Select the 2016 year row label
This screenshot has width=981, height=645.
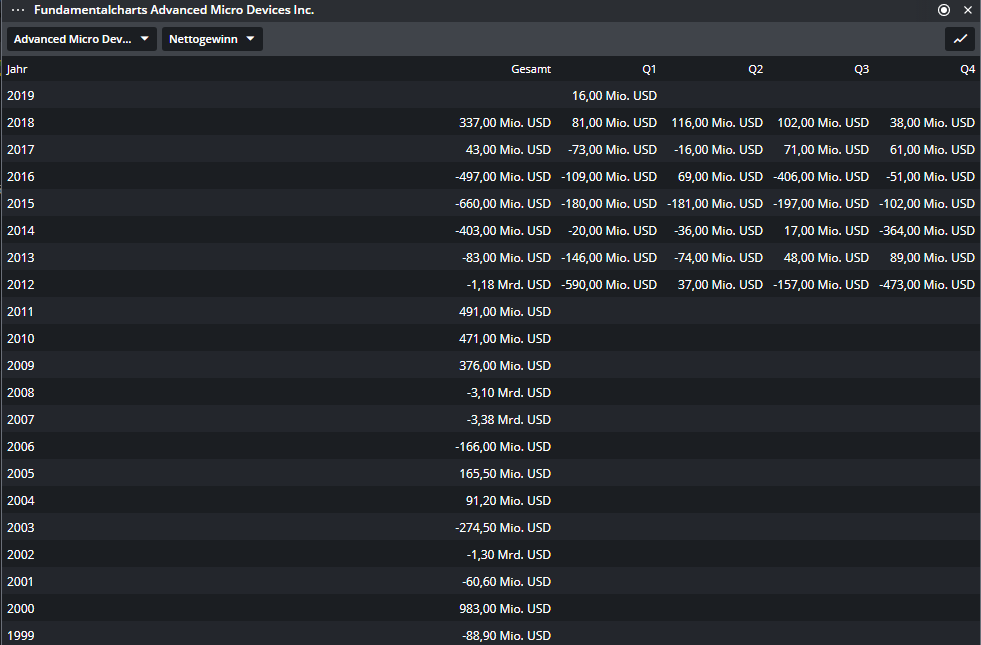tap(21, 176)
